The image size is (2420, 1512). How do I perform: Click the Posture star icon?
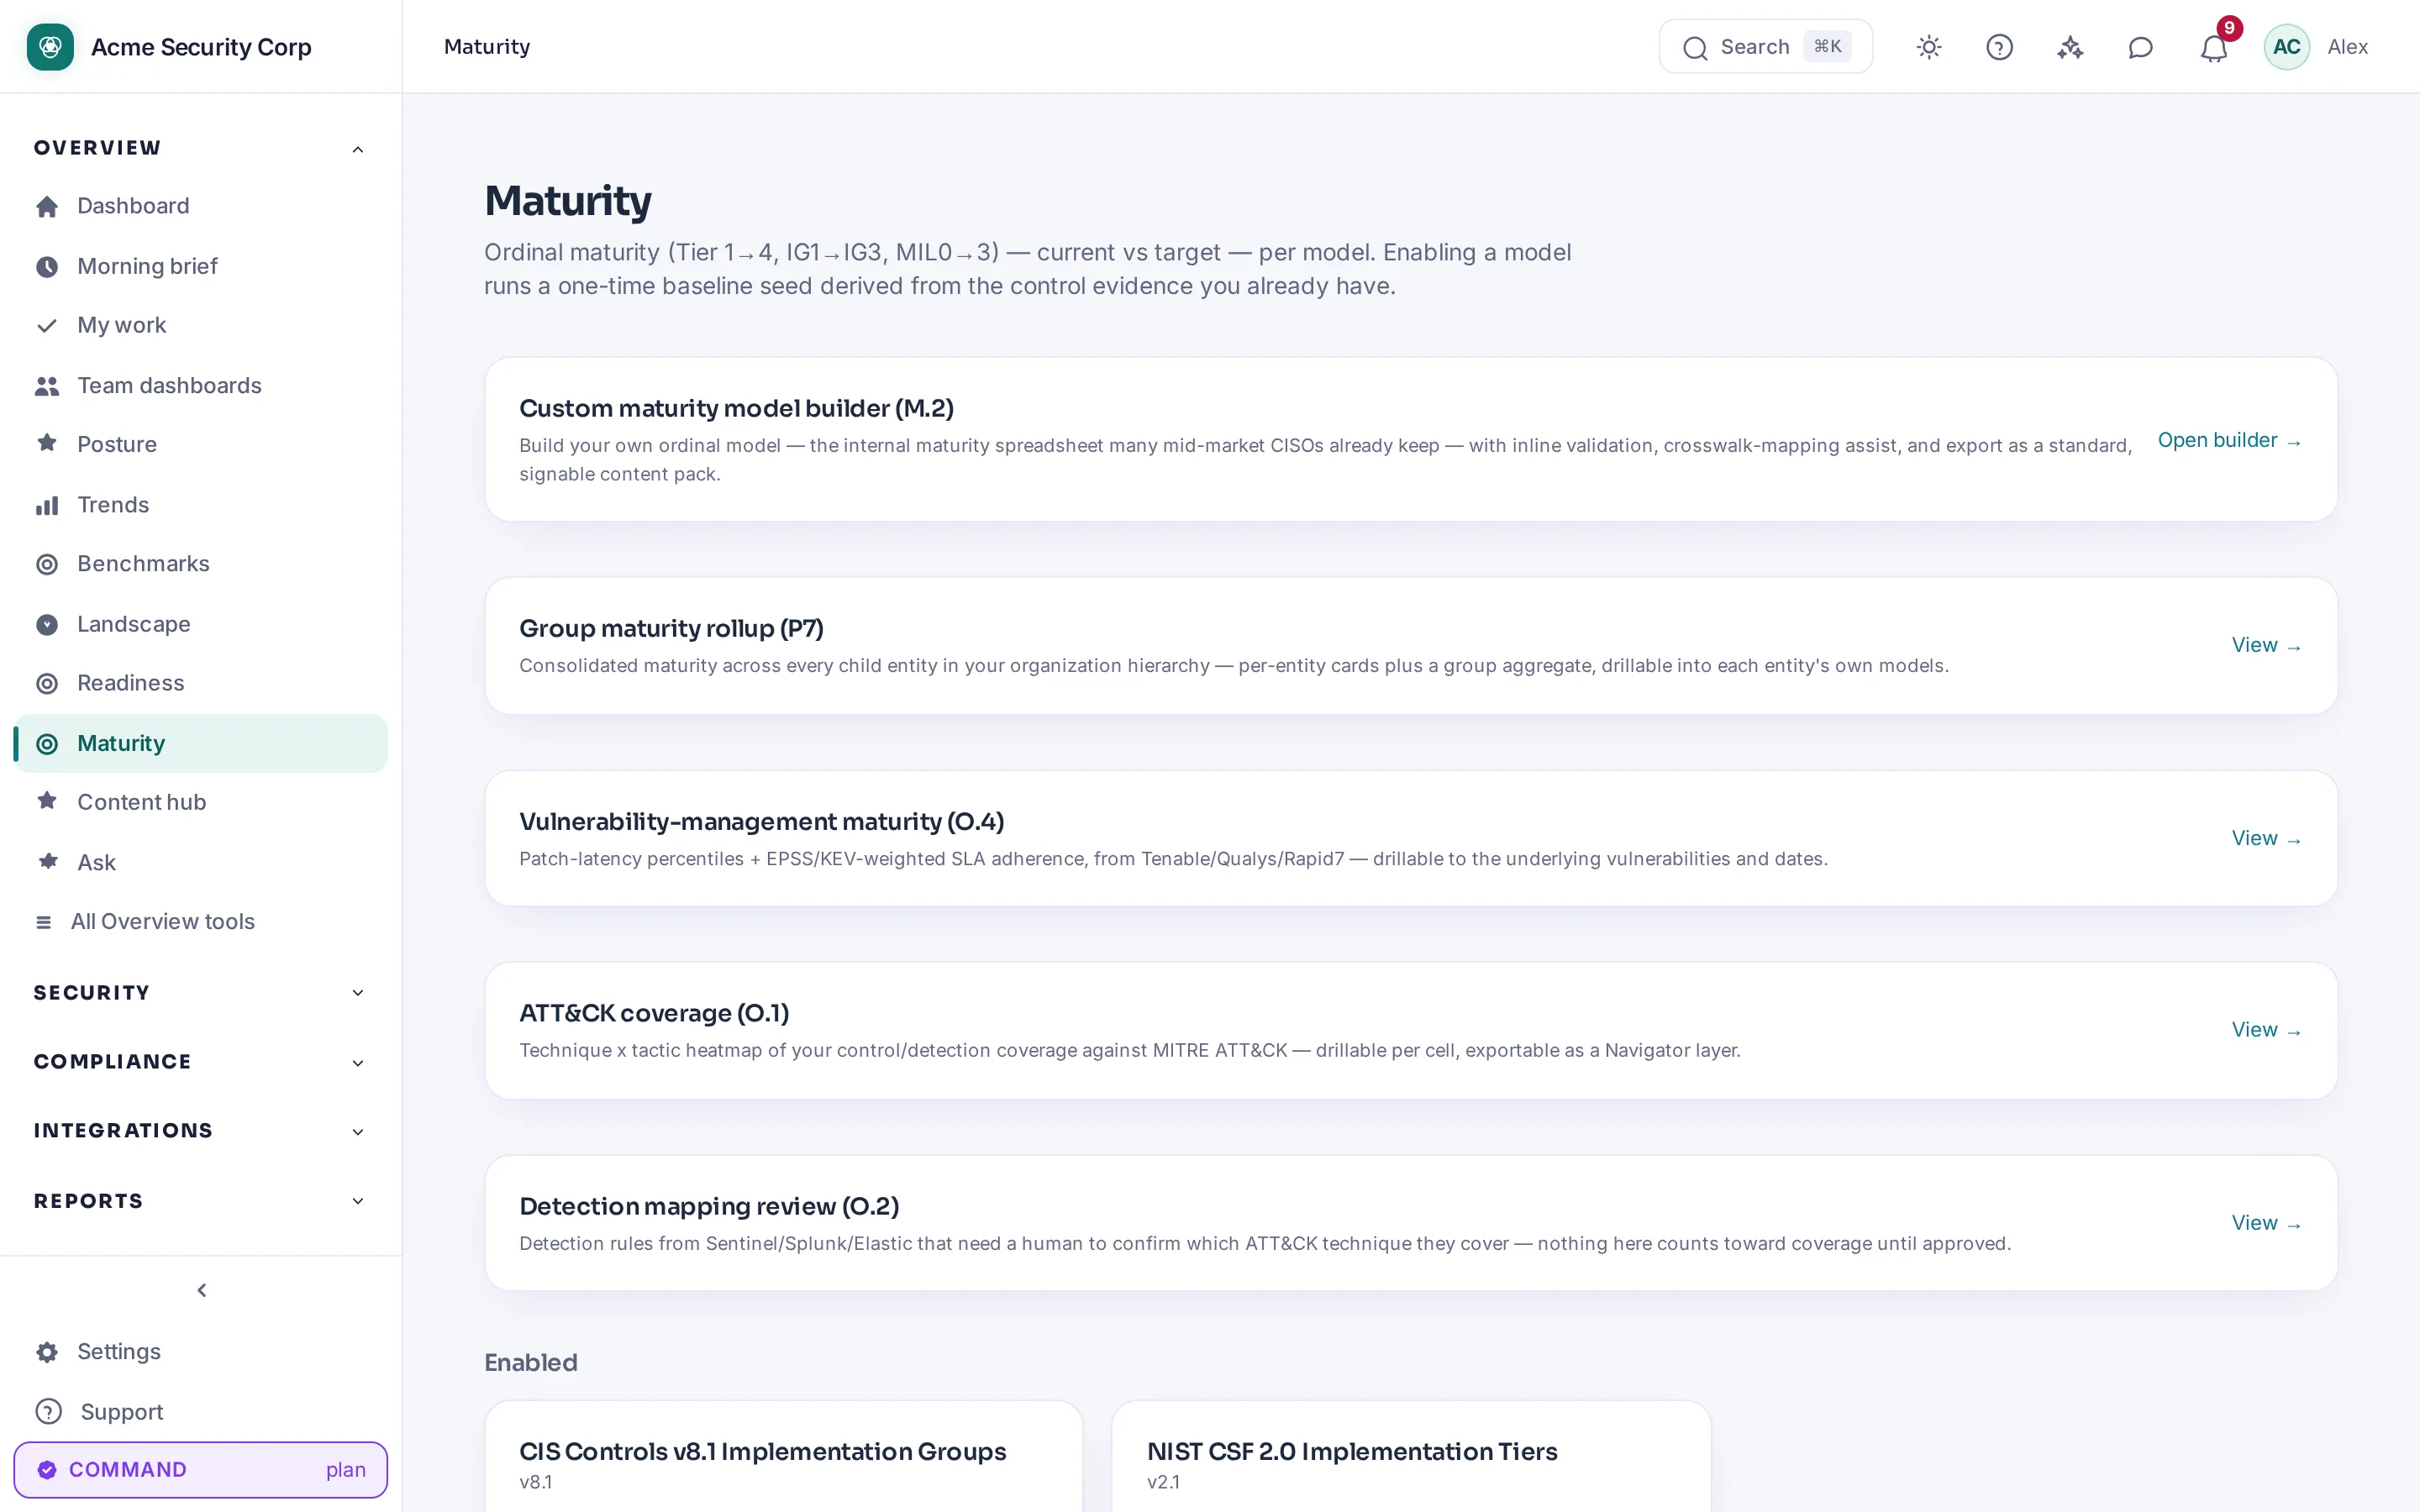(x=47, y=443)
